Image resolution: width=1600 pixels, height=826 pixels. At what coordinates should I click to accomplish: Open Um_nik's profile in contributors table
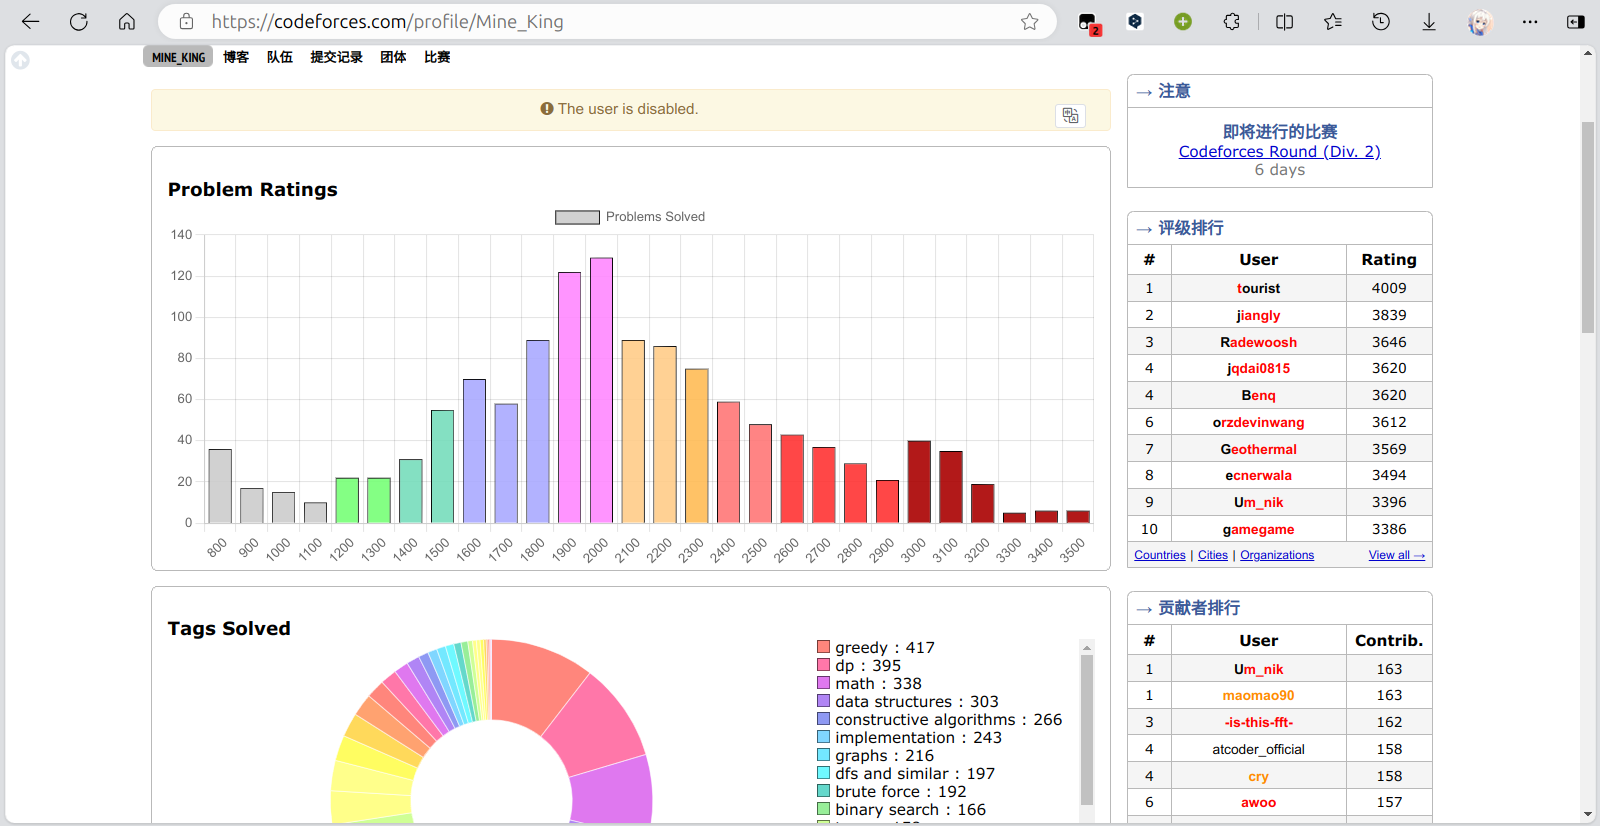point(1258,669)
